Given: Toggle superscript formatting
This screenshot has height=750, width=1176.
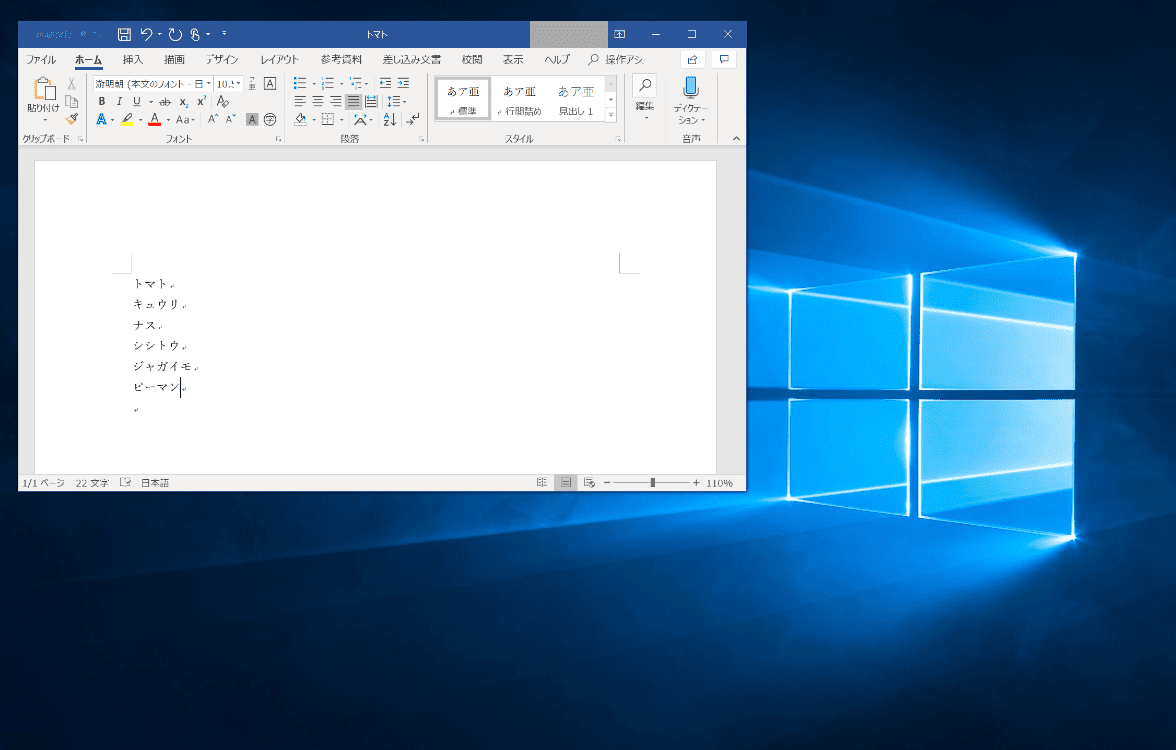Looking at the screenshot, I should [201, 101].
